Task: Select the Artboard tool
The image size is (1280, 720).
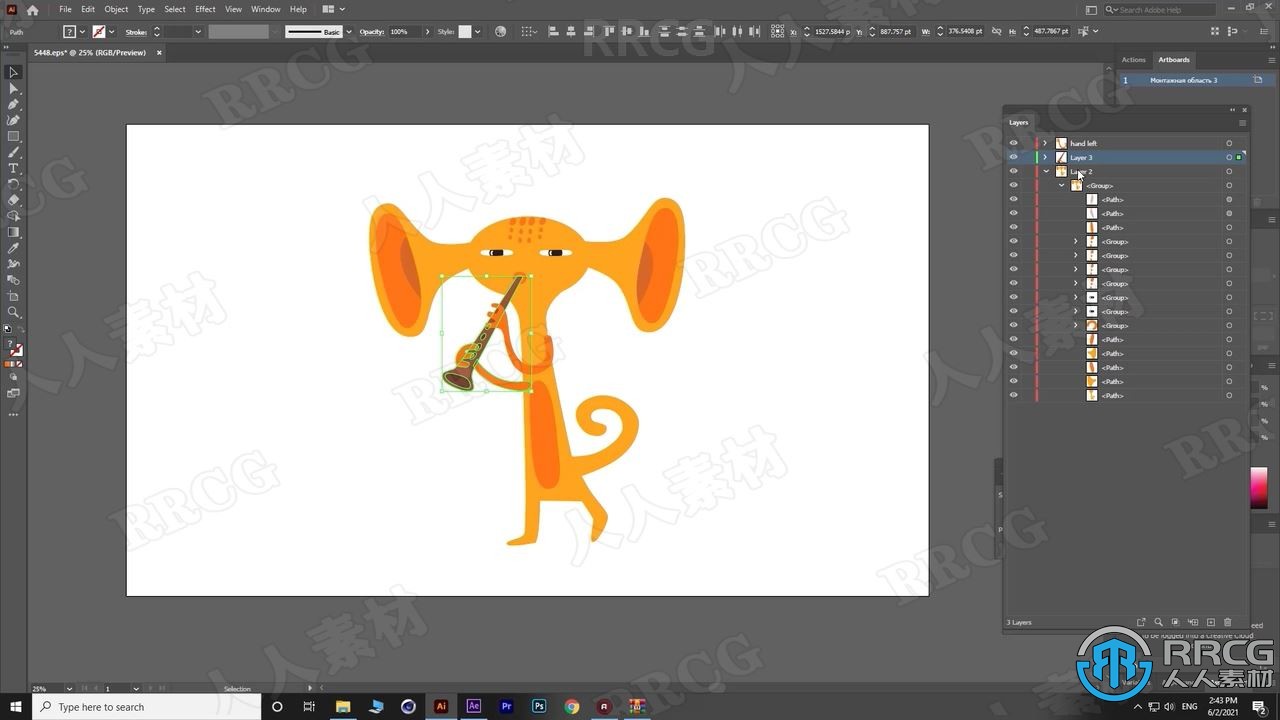Action: point(13,296)
